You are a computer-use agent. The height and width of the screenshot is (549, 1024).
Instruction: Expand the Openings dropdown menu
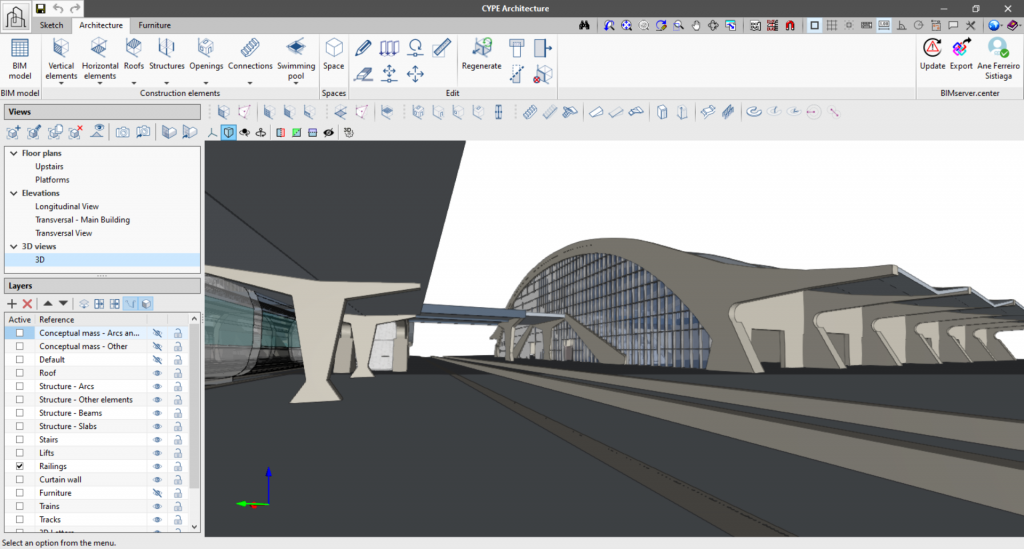point(205,83)
